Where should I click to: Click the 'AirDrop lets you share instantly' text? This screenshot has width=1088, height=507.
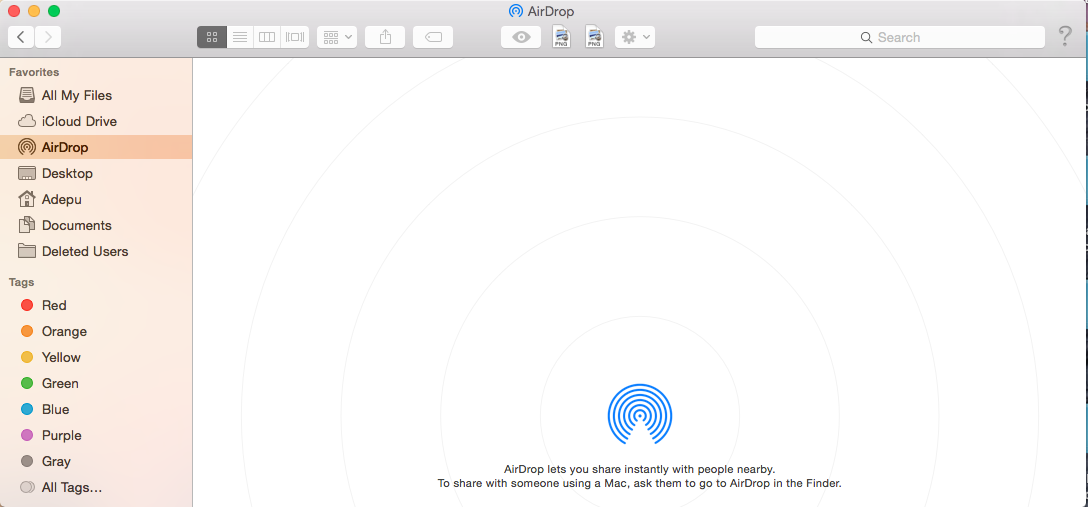(639, 469)
